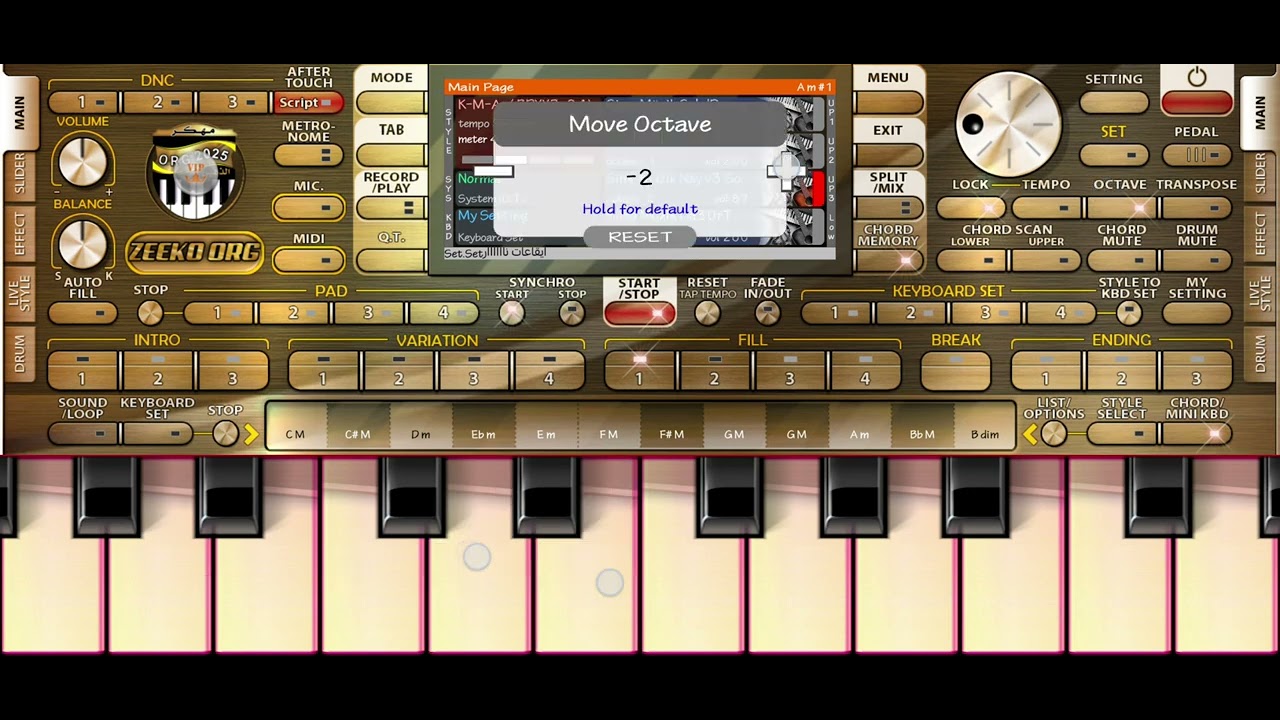
Task: Toggle the MIC button
Action: point(308,208)
